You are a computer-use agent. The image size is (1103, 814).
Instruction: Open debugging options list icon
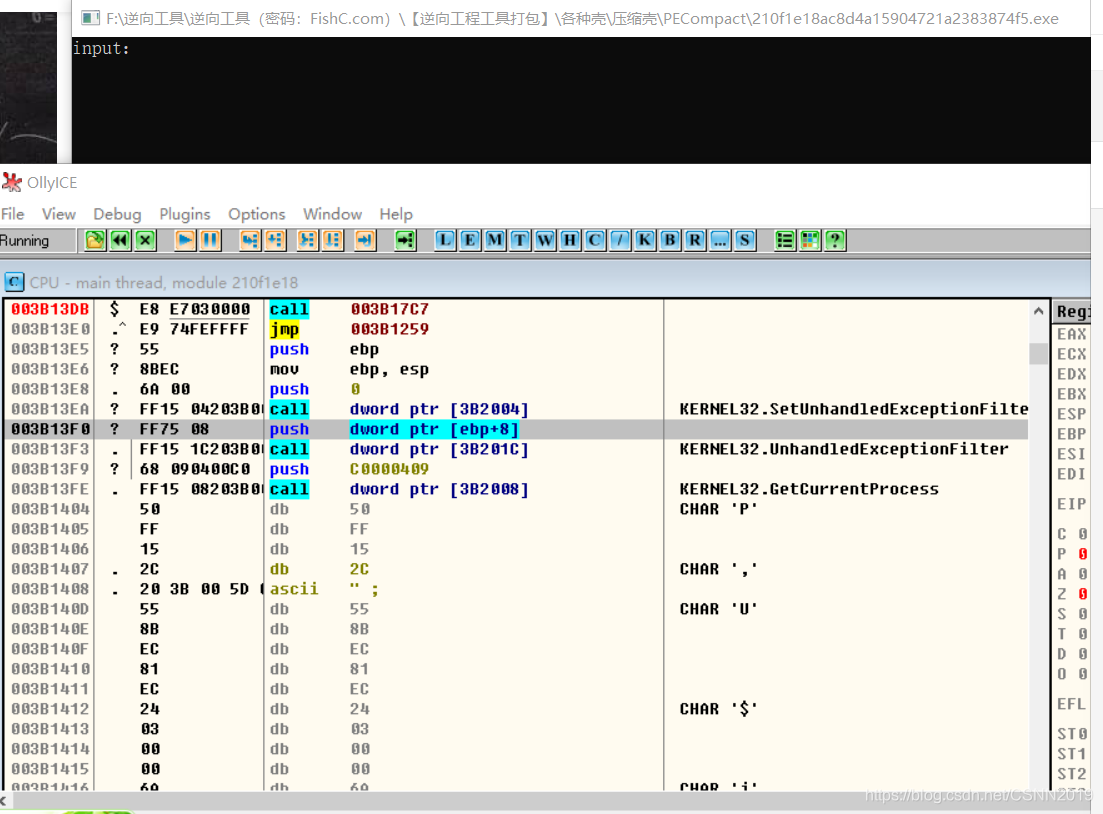(x=784, y=241)
